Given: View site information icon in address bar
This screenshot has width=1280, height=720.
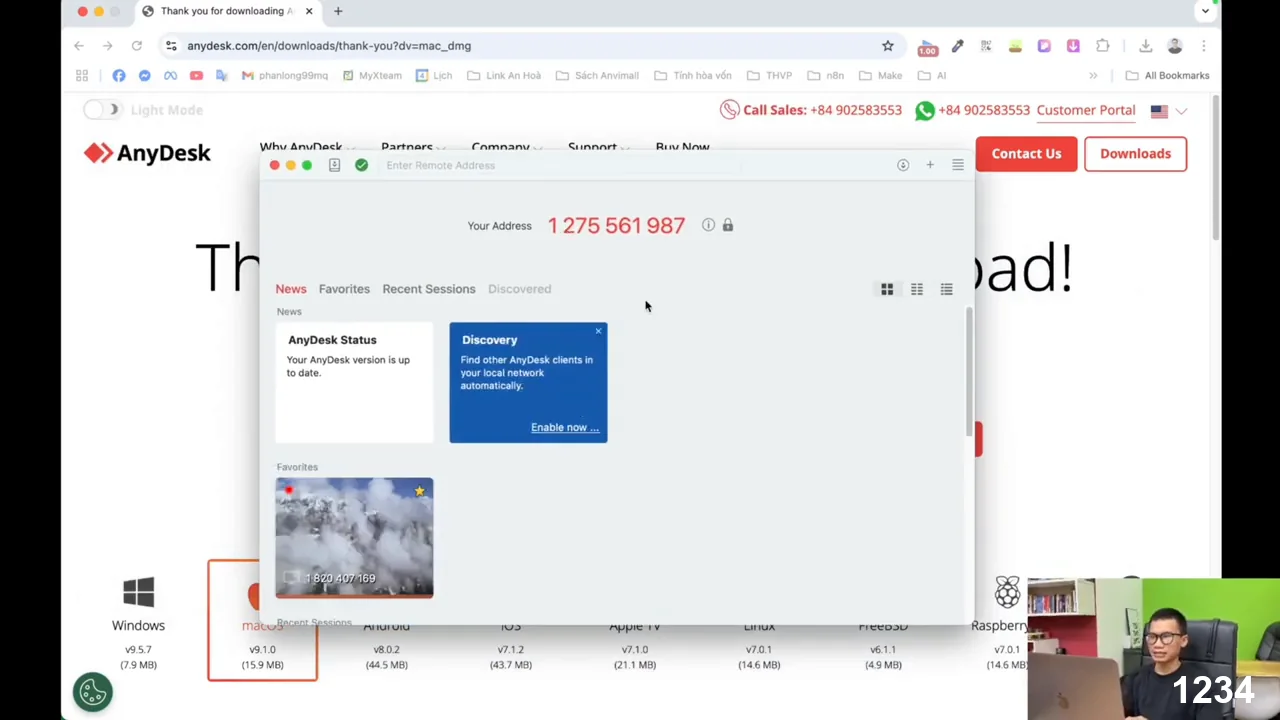Looking at the screenshot, I should 171,46.
